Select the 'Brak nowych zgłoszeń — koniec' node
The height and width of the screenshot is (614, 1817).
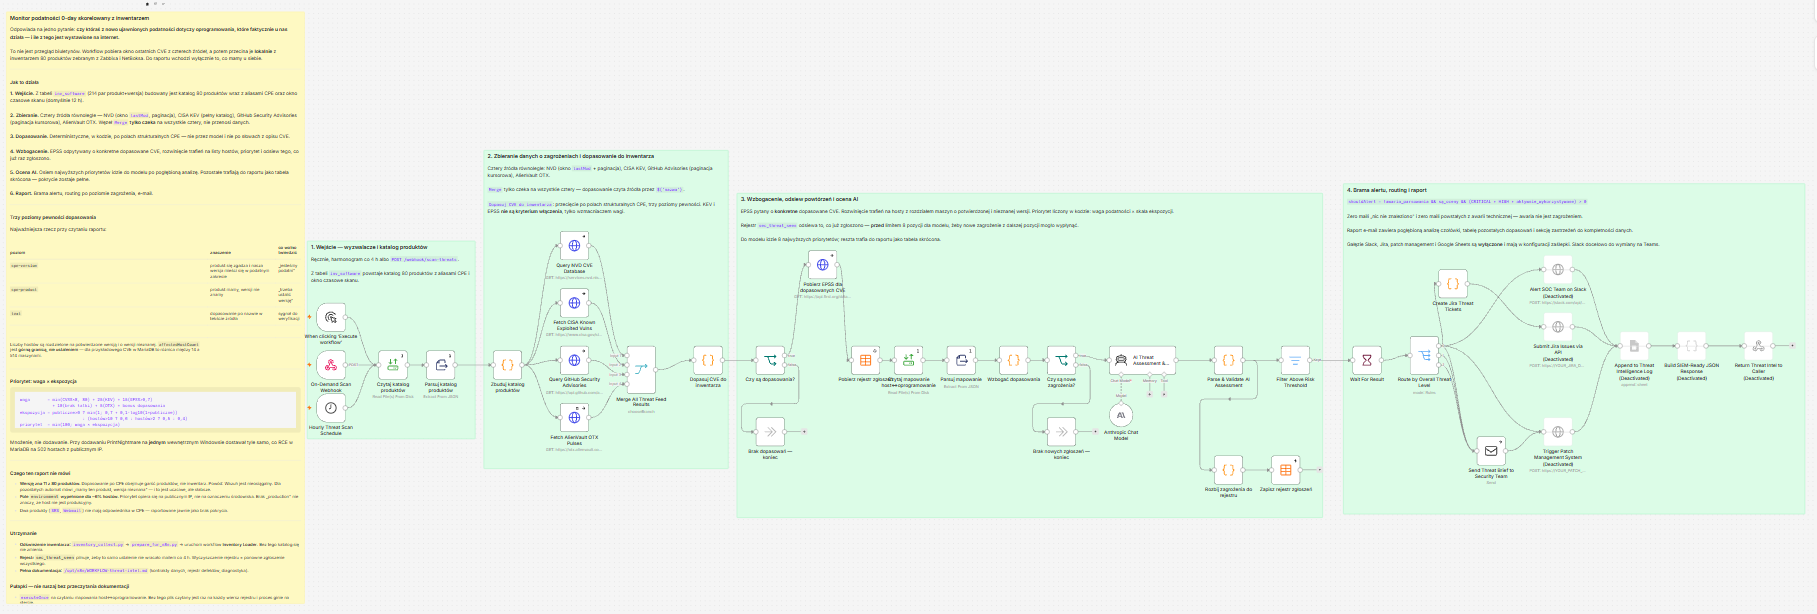tap(1061, 432)
